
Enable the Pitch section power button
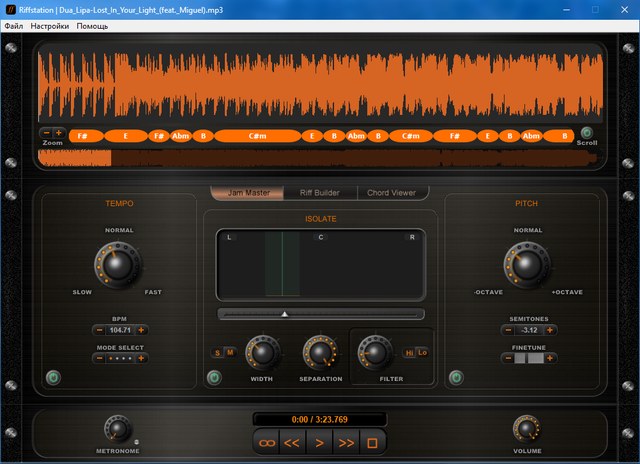click(456, 377)
